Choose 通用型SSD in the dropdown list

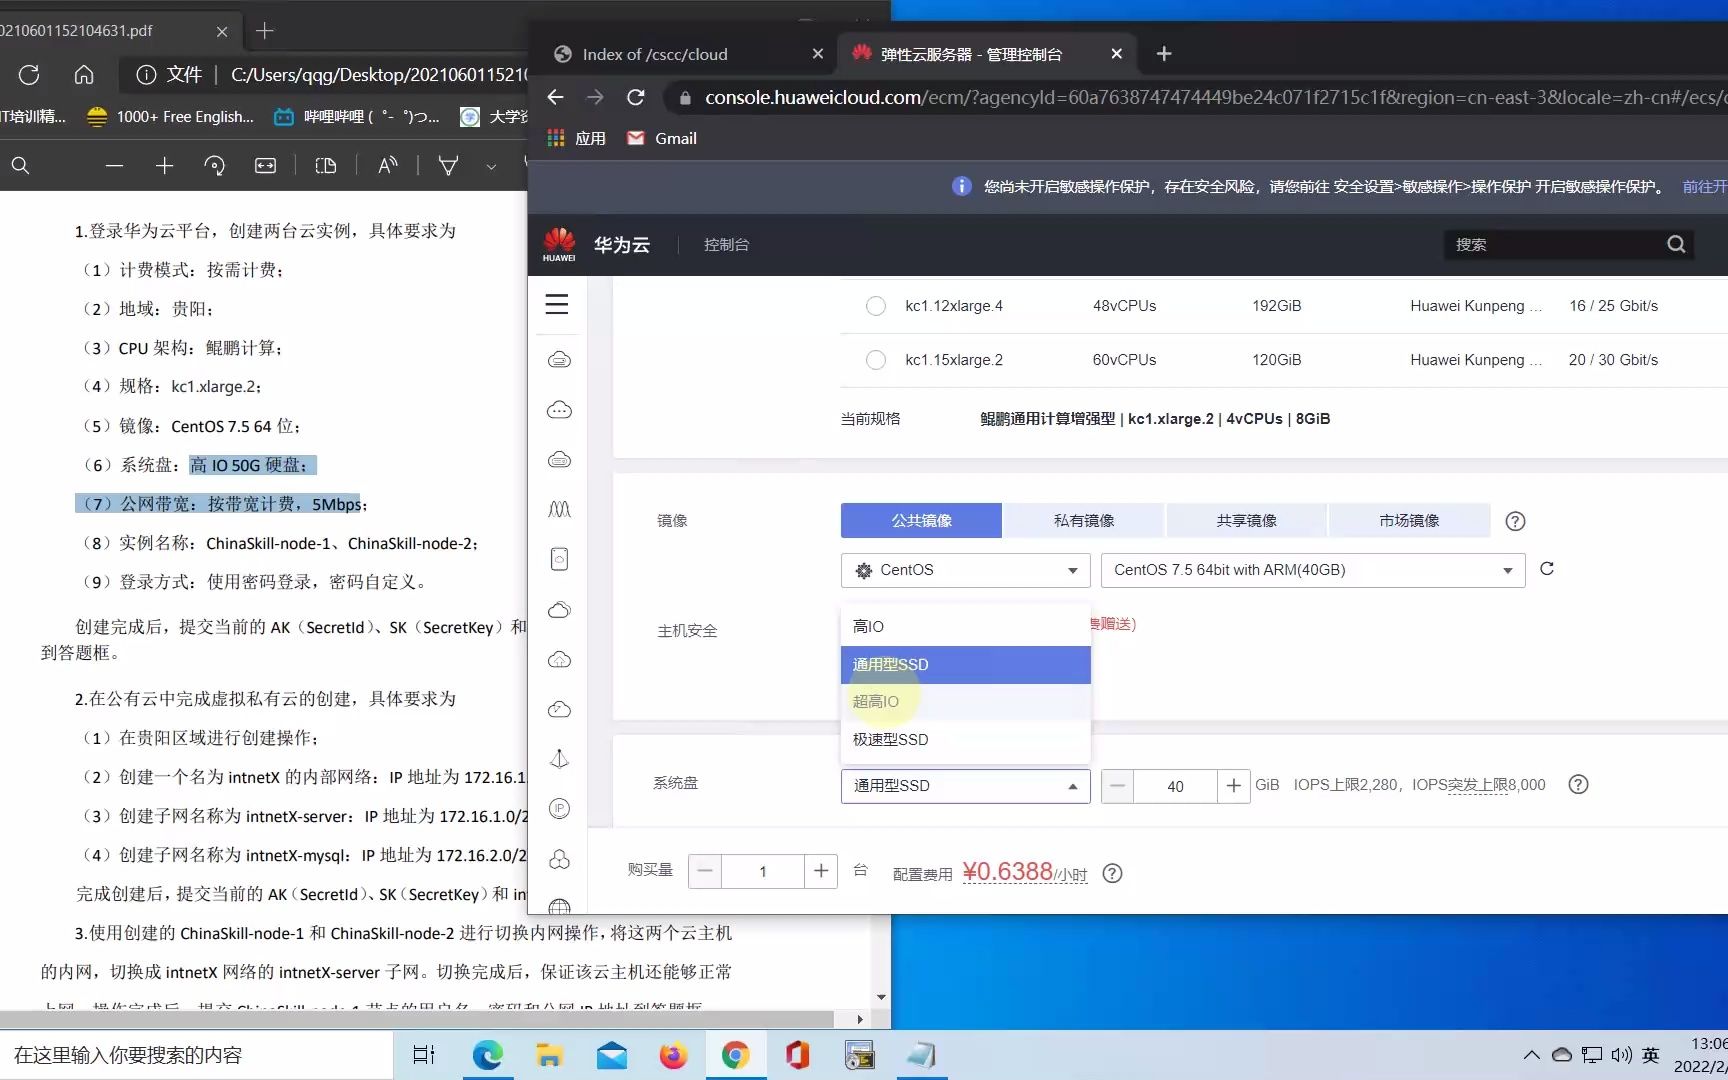tap(965, 665)
